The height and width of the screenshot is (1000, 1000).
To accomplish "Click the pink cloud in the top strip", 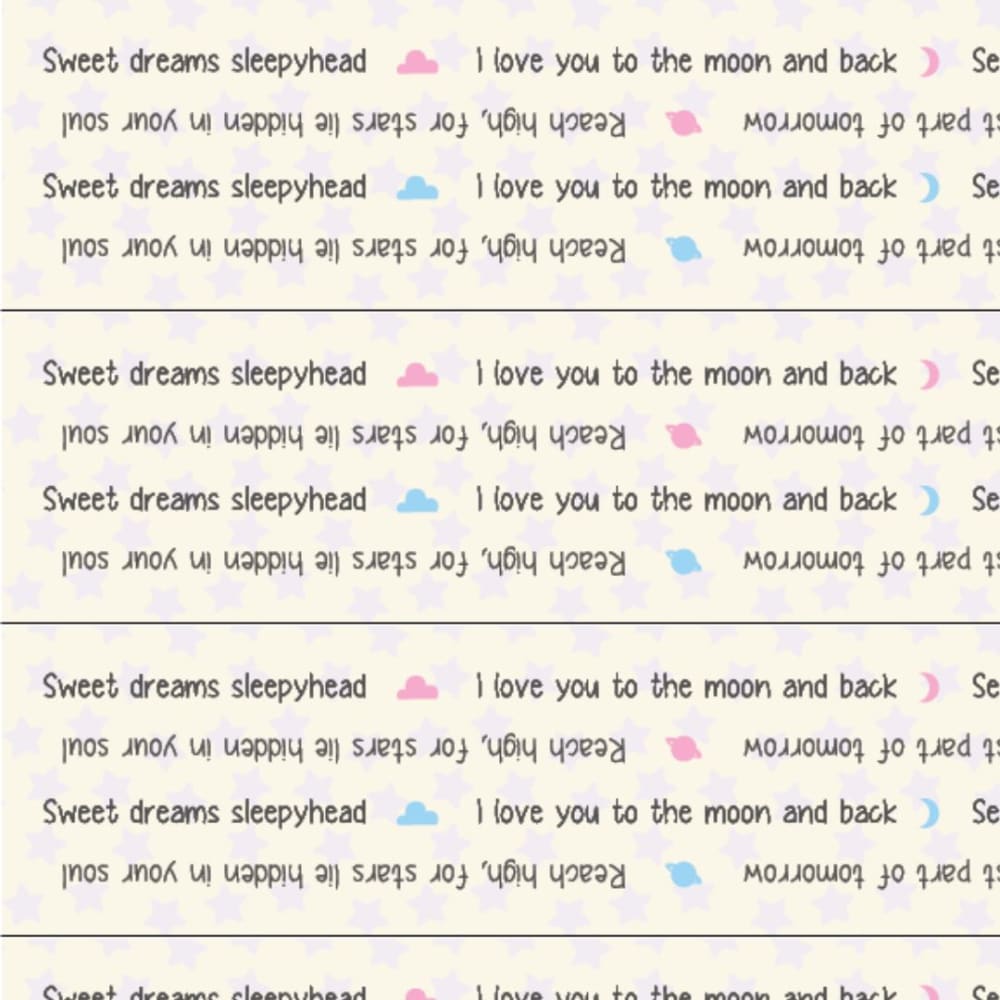I will click(417, 63).
